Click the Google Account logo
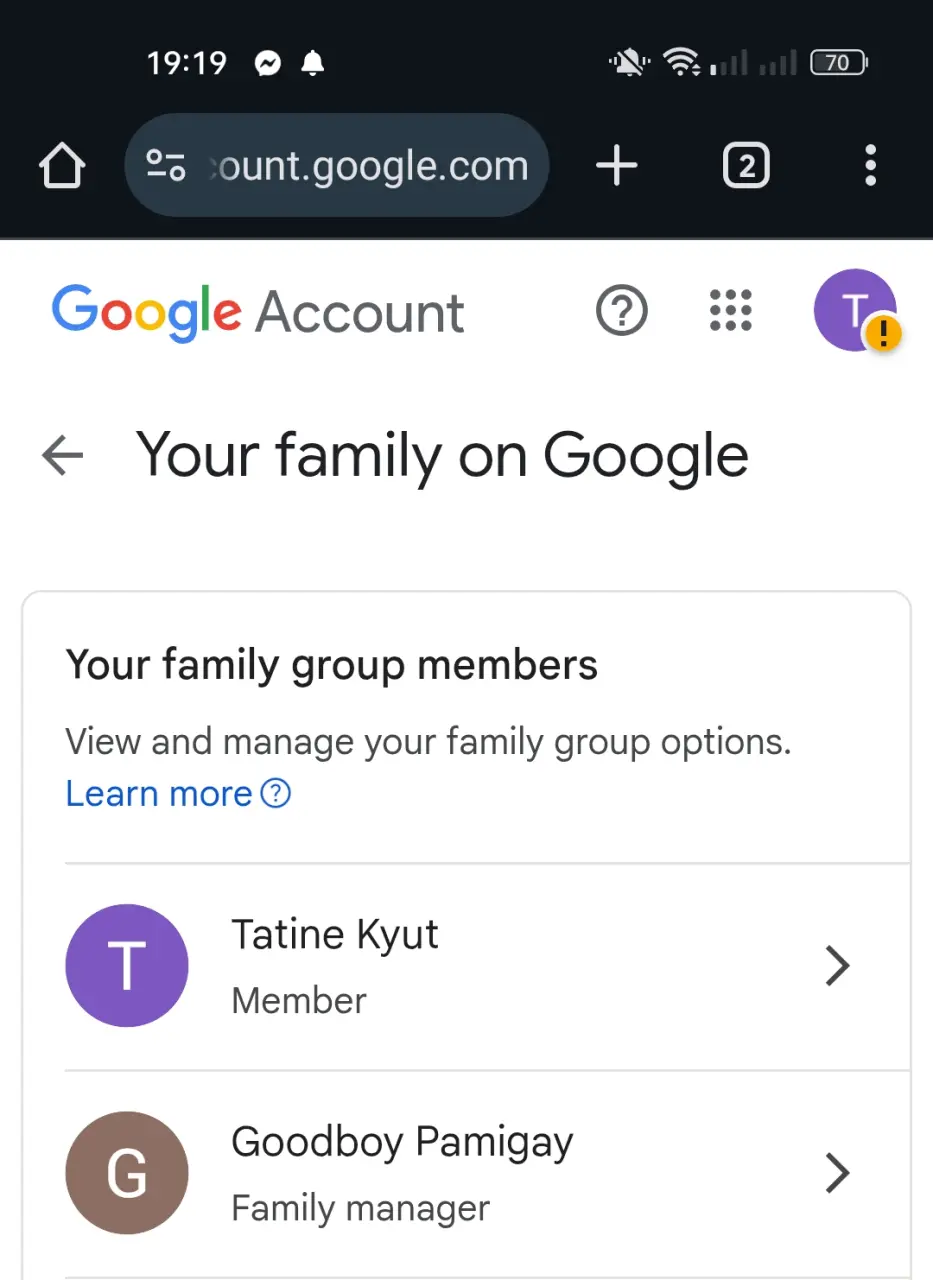The image size is (933, 1280). [258, 313]
